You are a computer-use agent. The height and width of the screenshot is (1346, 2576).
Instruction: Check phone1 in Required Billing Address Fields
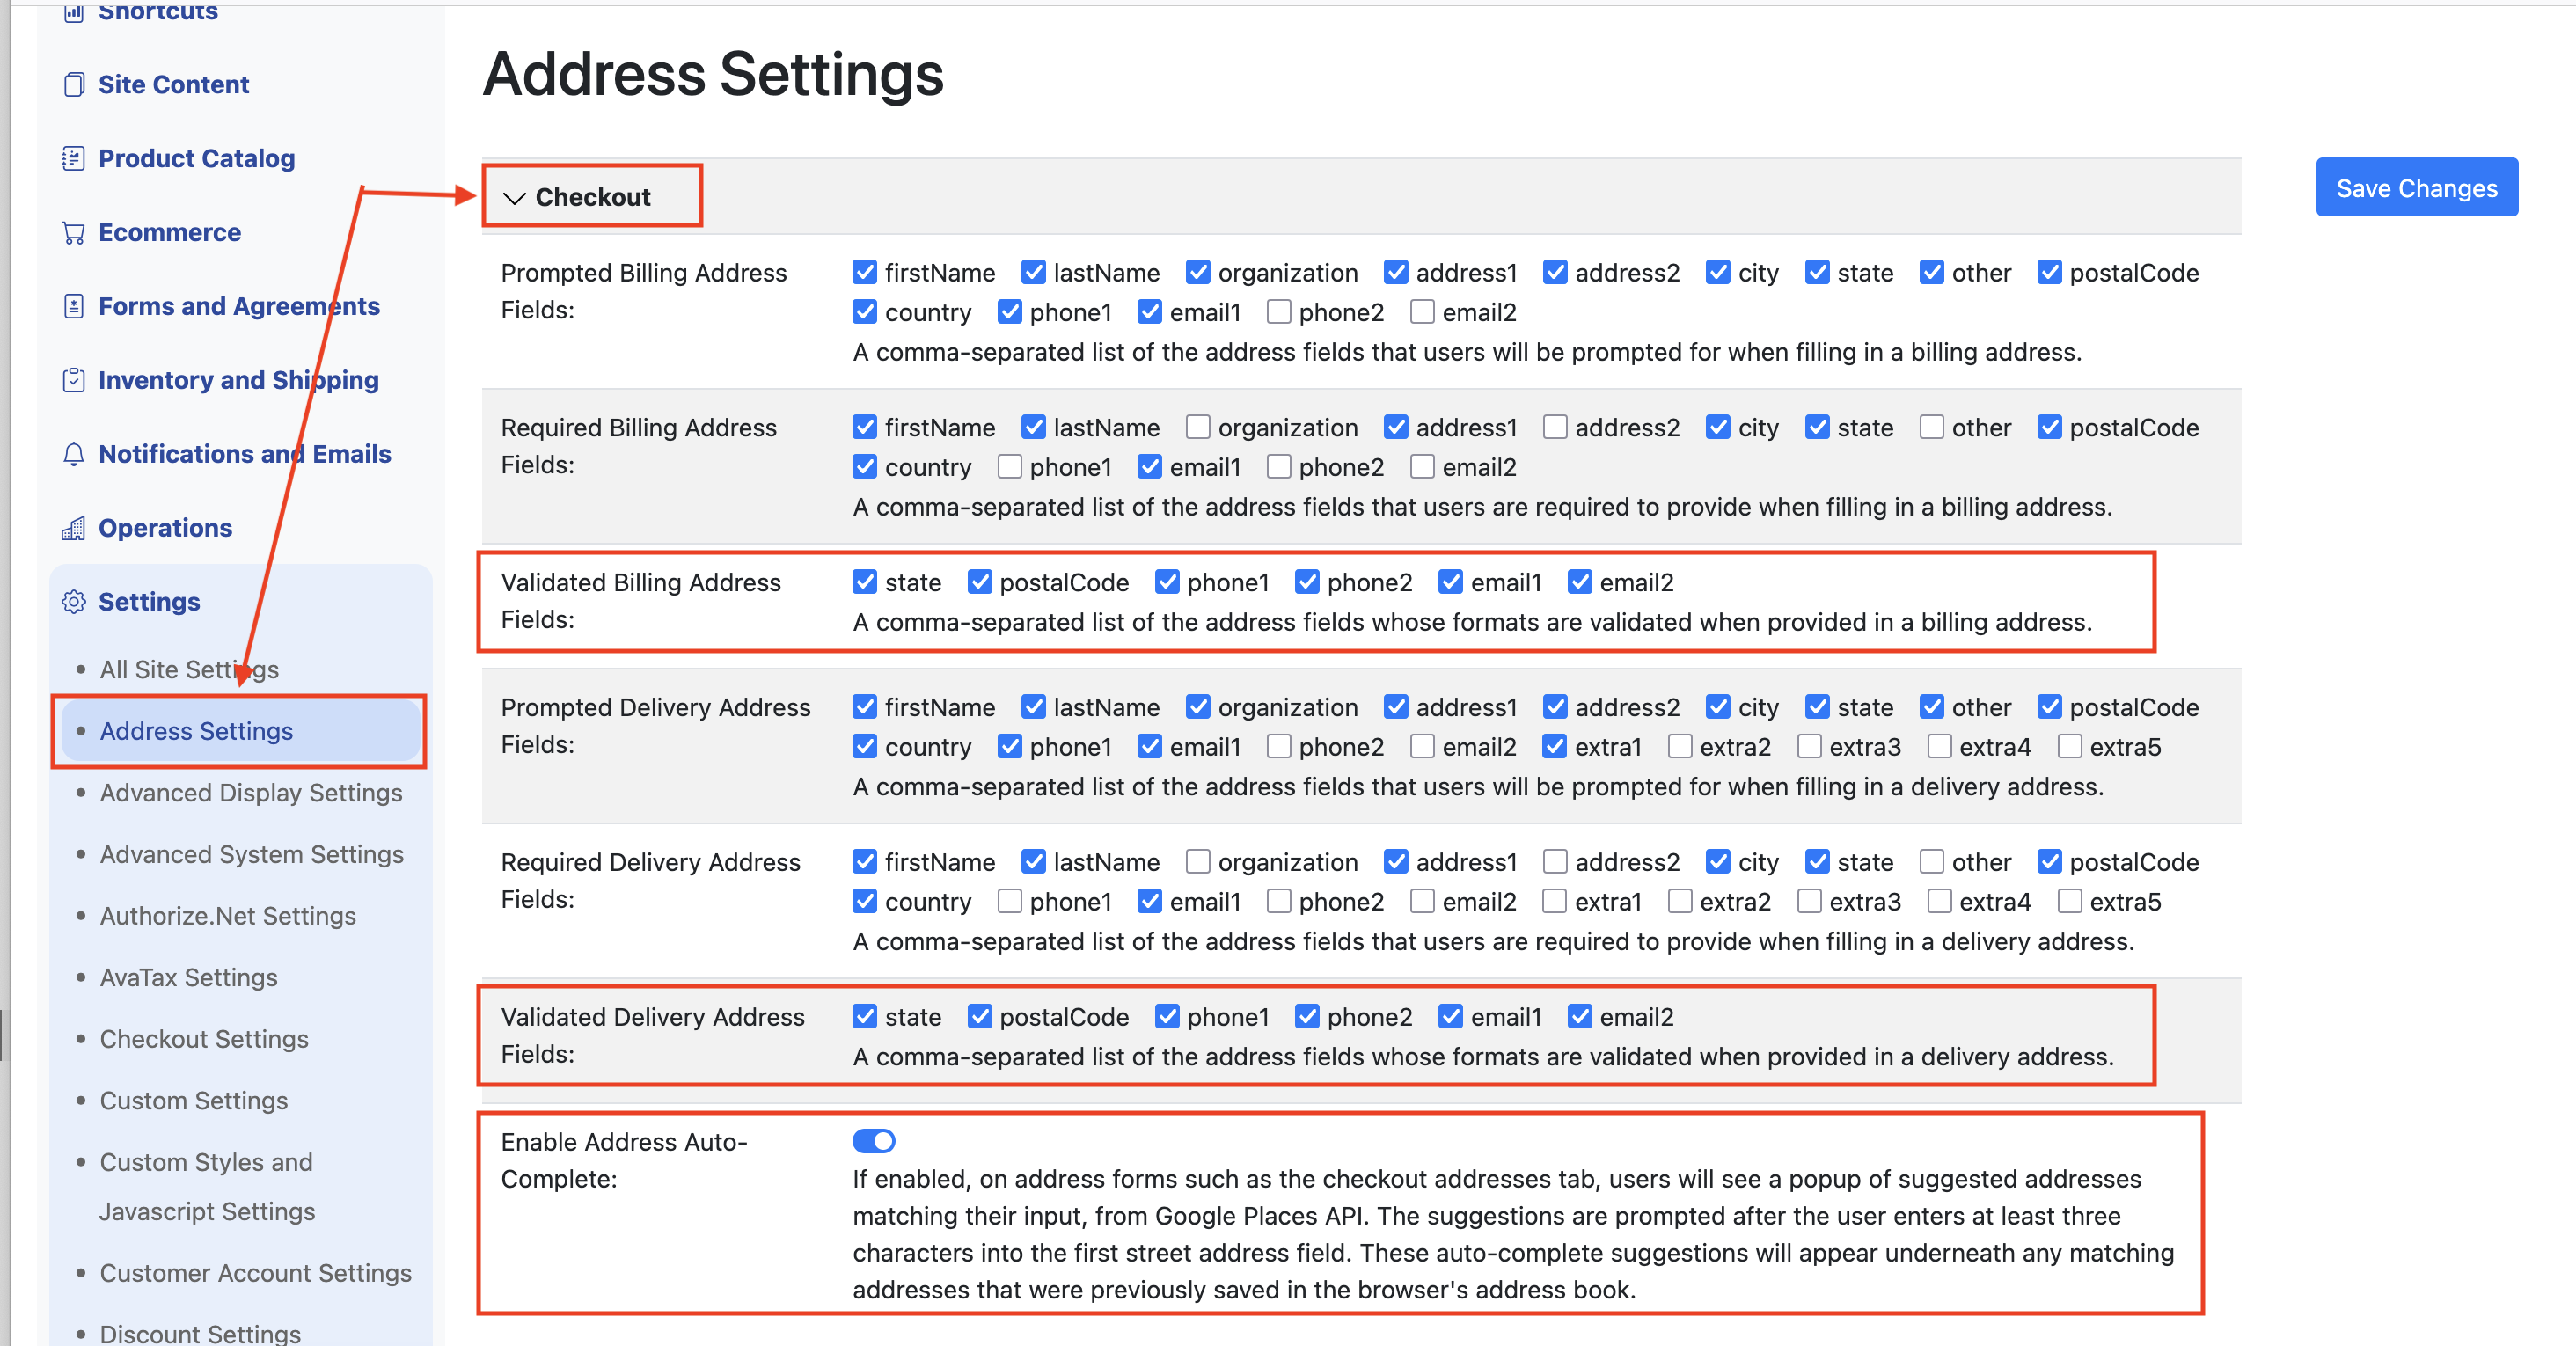coord(1010,467)
